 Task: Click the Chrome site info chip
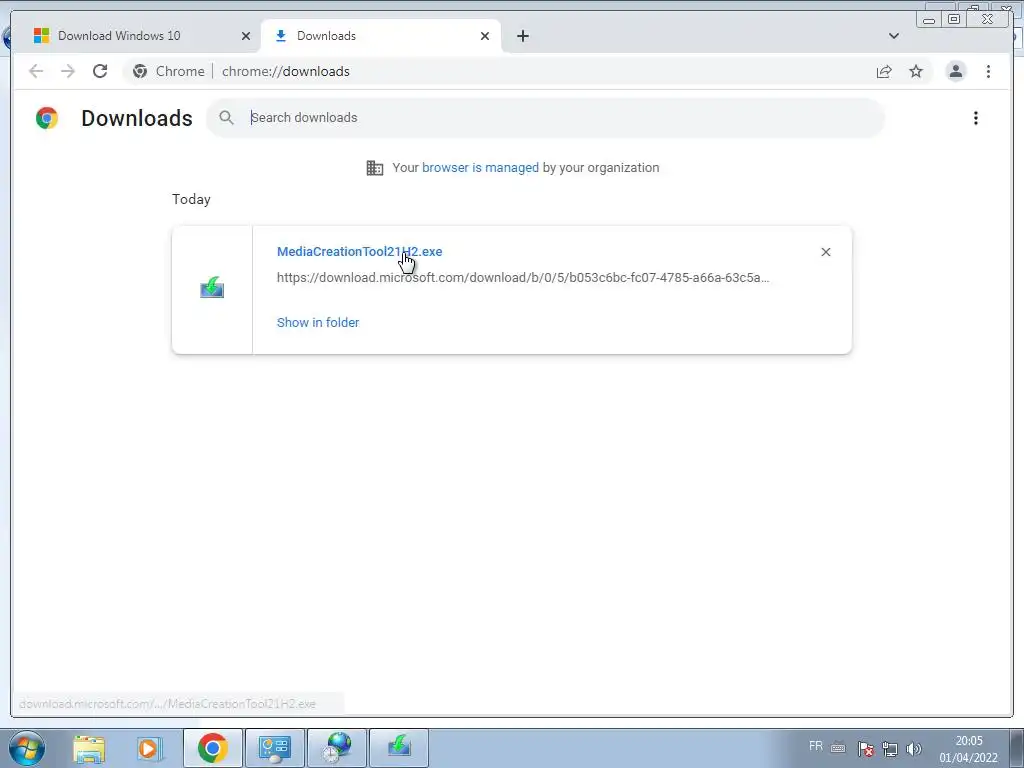click(x=168, y=71)
